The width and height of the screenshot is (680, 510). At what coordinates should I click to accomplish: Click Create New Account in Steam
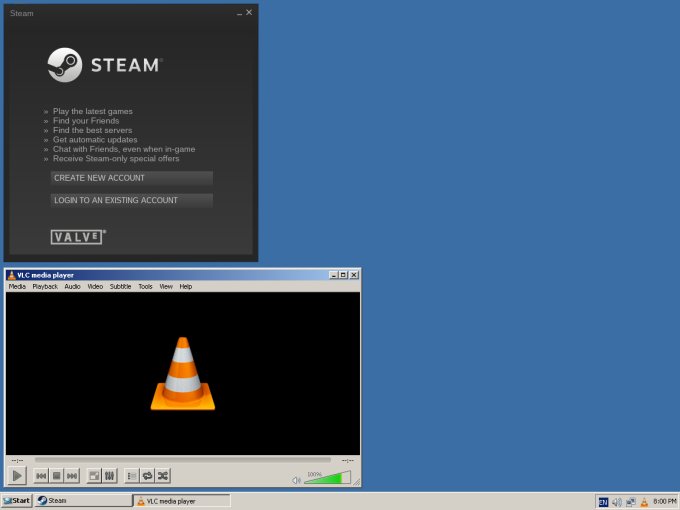[131, 178]
